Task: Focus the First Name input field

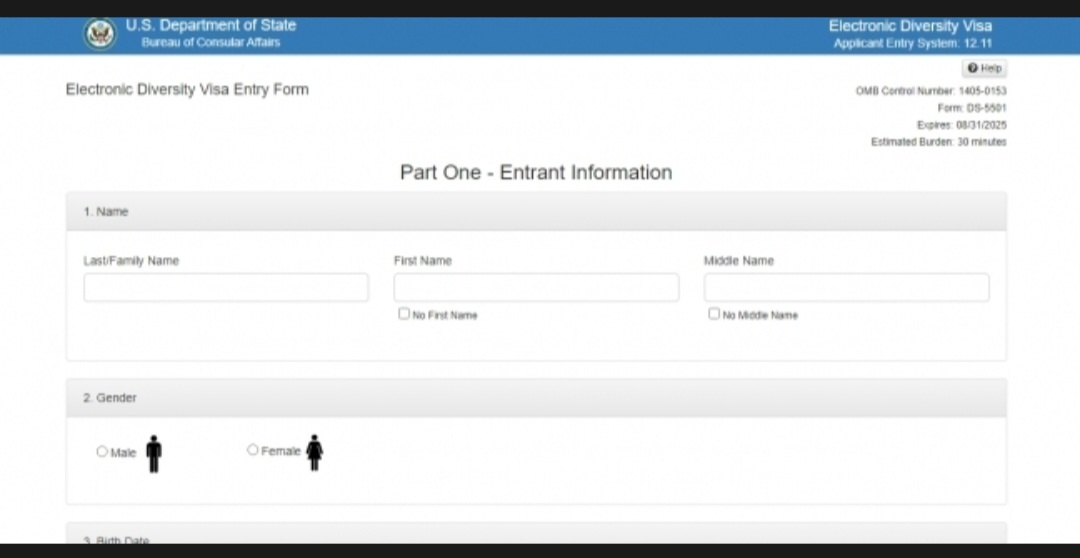Action: tap(536, 287)
